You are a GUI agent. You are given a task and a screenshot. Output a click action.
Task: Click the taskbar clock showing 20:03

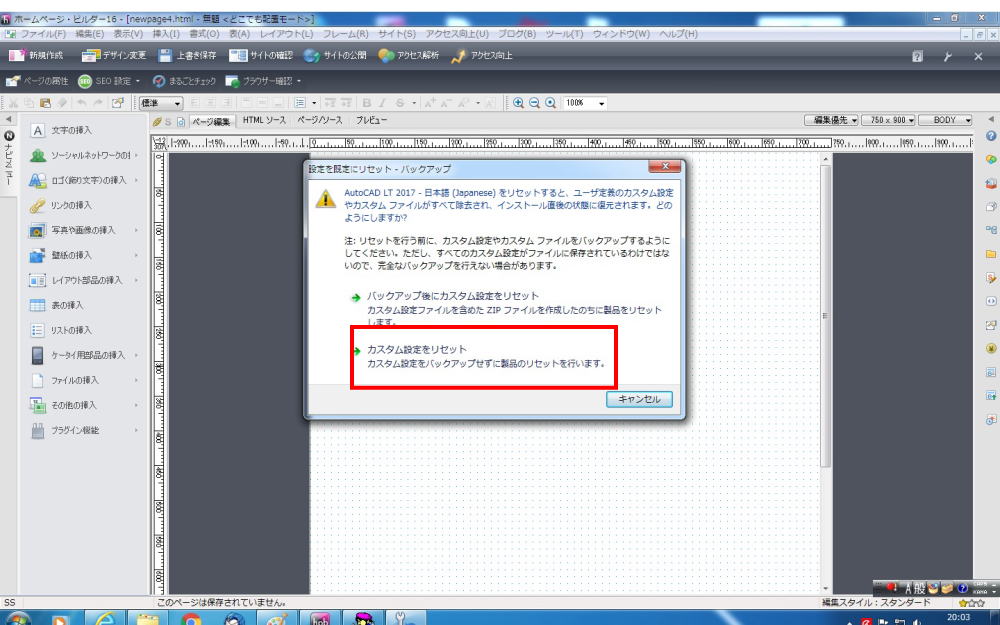point(959,617)
